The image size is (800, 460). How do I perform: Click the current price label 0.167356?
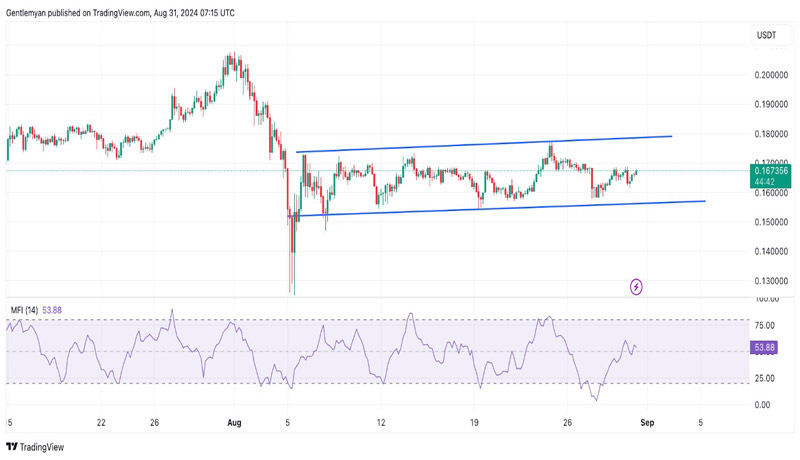tap(771, 171)
